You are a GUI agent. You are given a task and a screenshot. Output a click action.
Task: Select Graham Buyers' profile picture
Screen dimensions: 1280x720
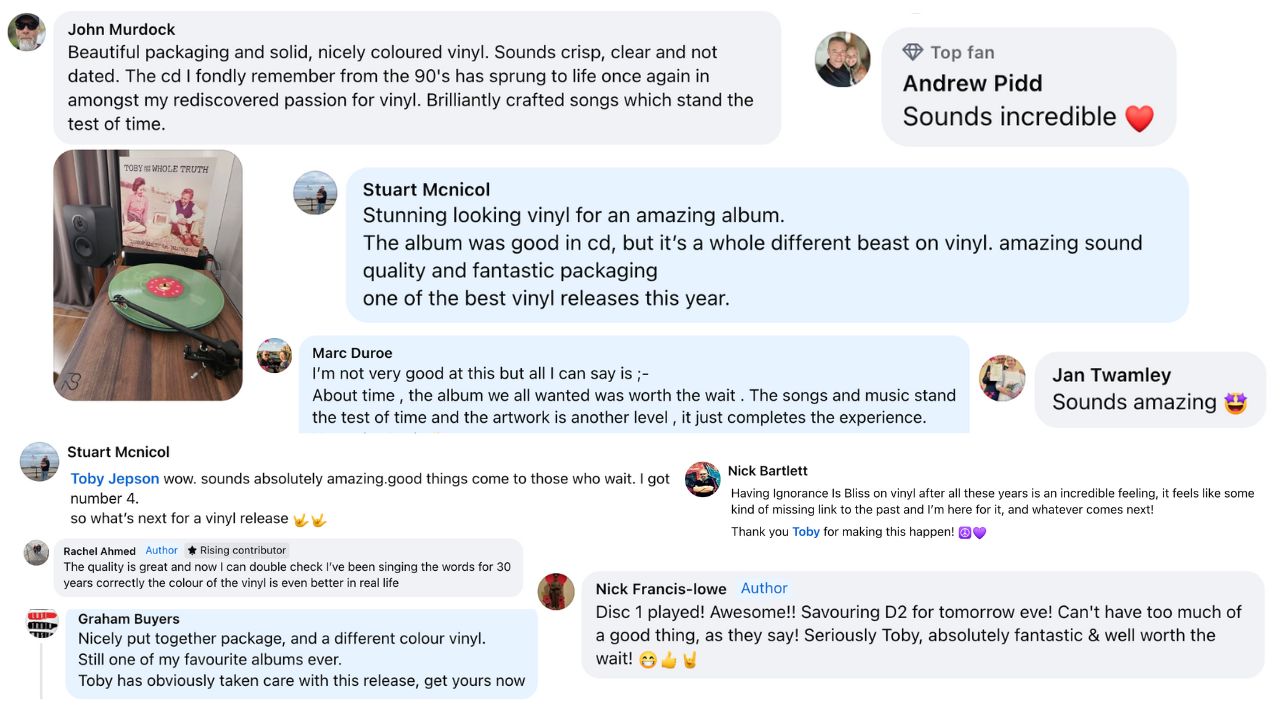tap(41, 620)
